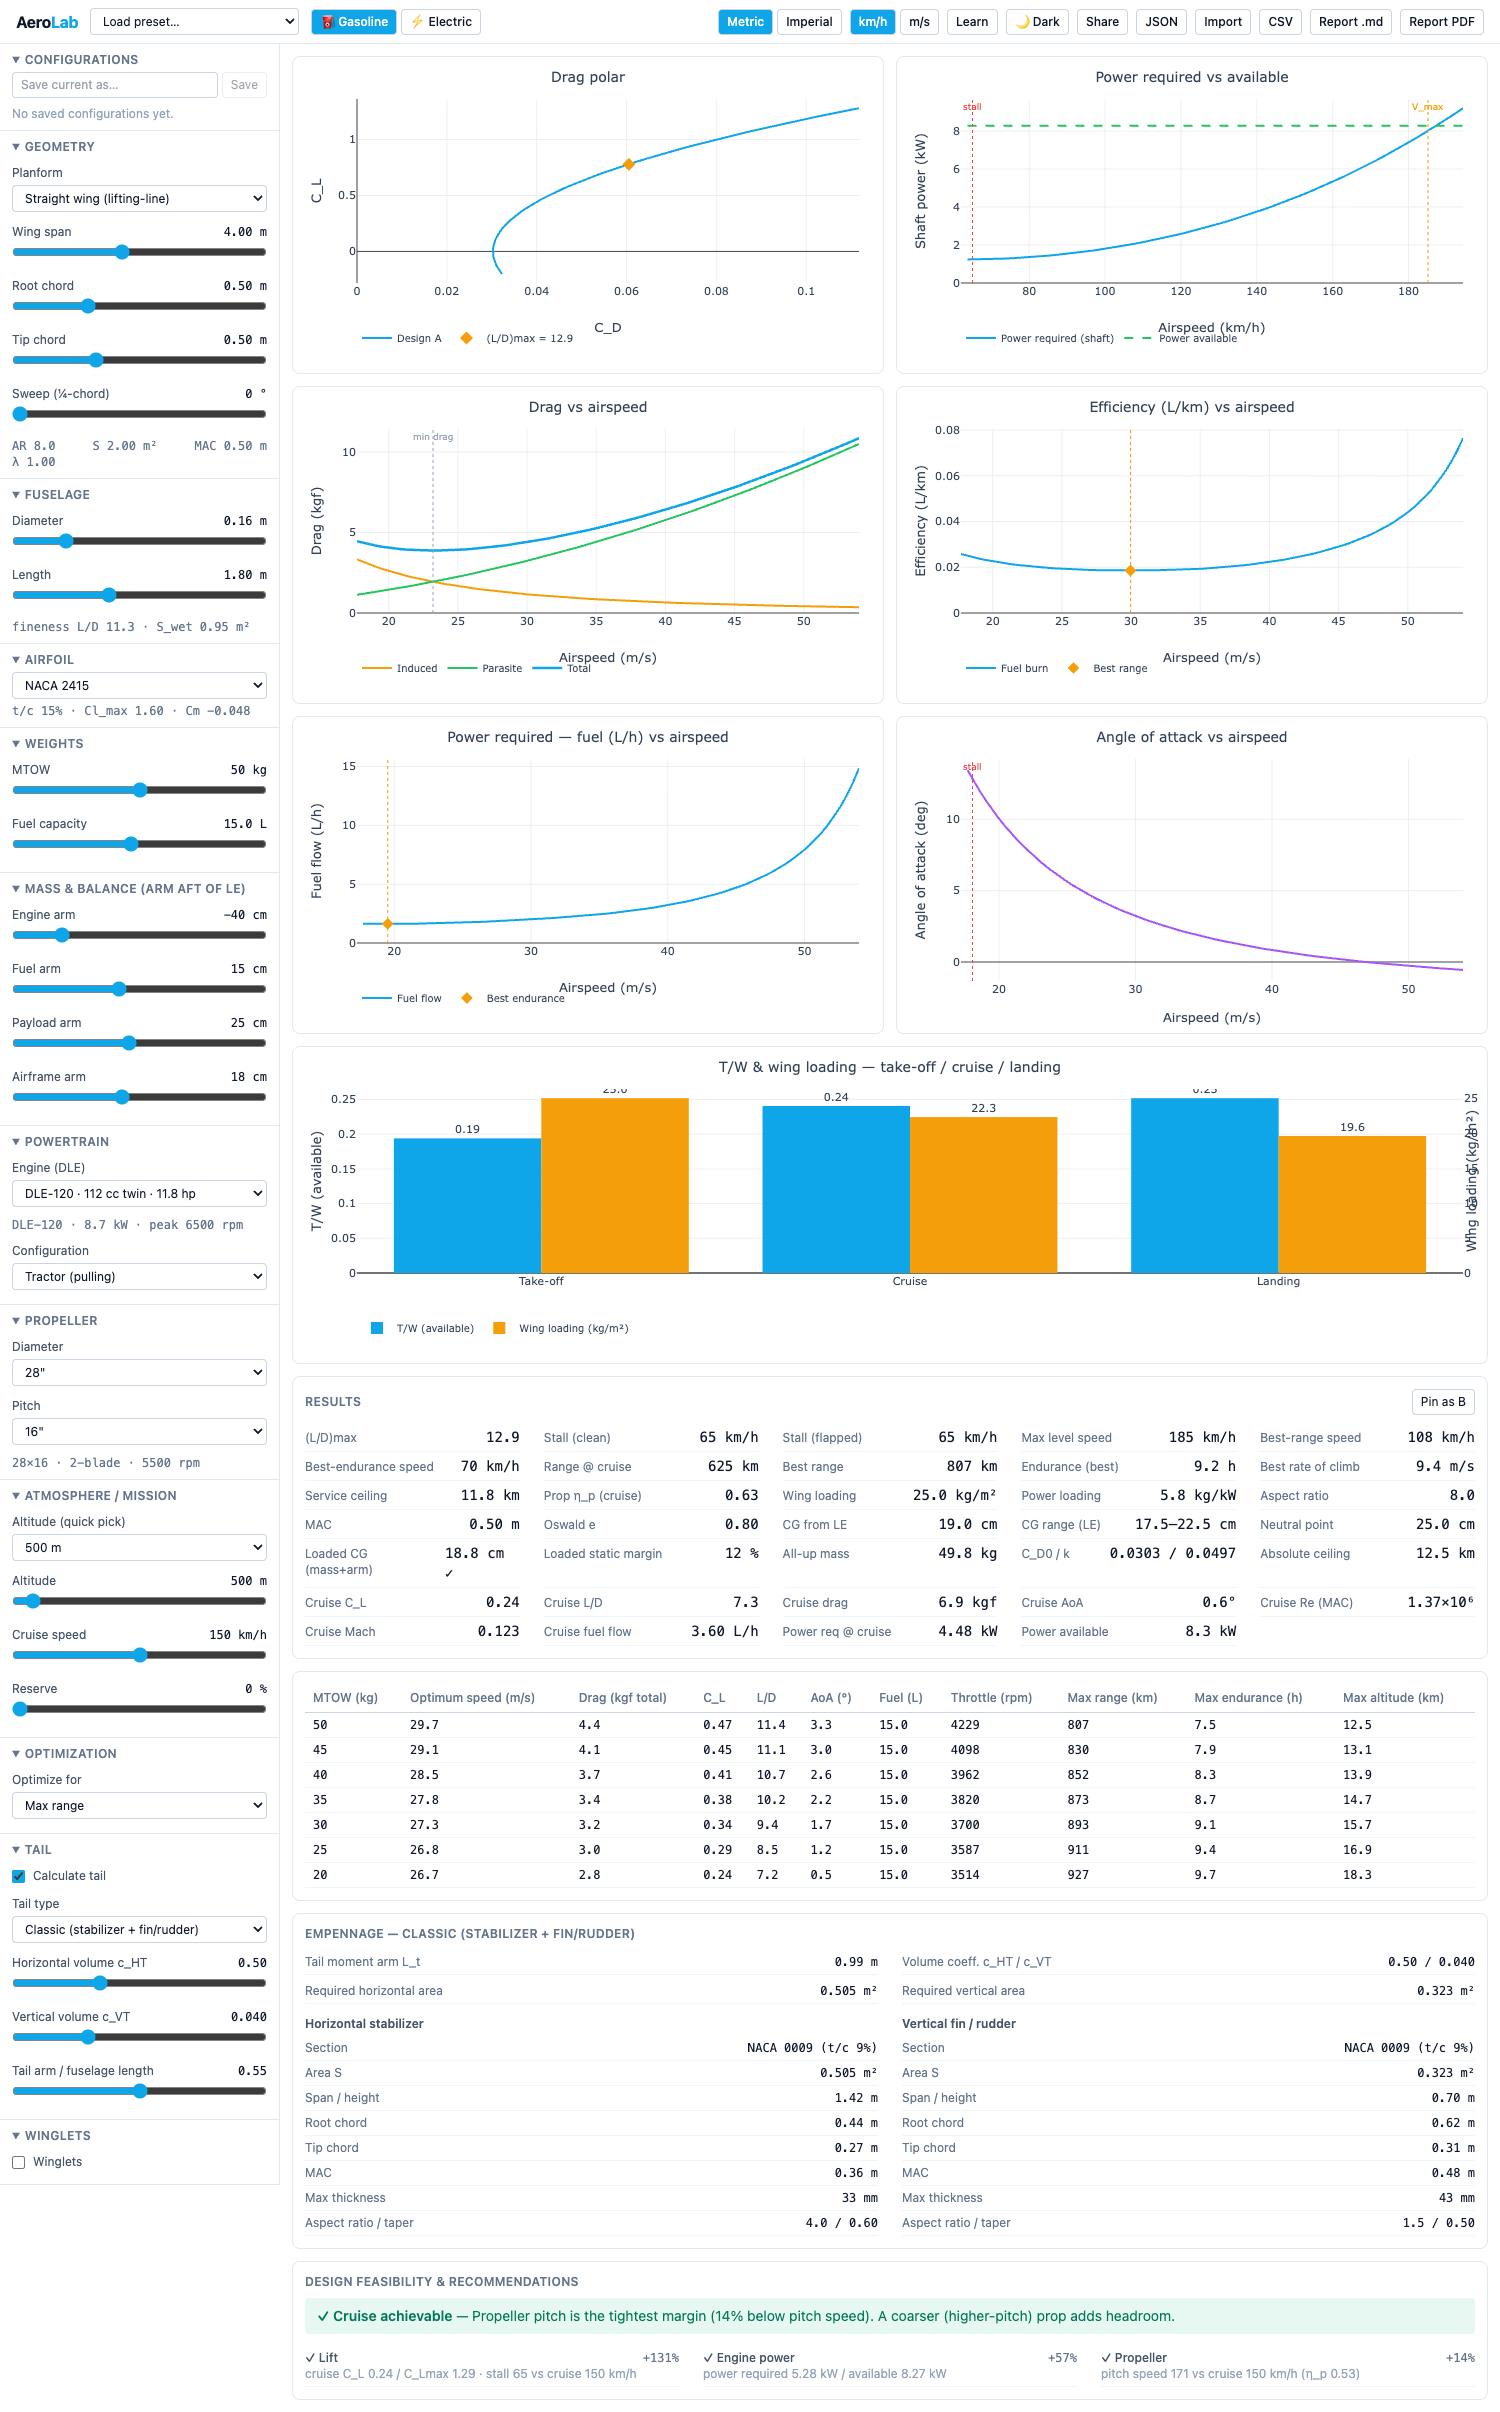Open the Tail type dropdown
Image resolution: width=1500 pixels, height=2412 pixels.
139,1929
